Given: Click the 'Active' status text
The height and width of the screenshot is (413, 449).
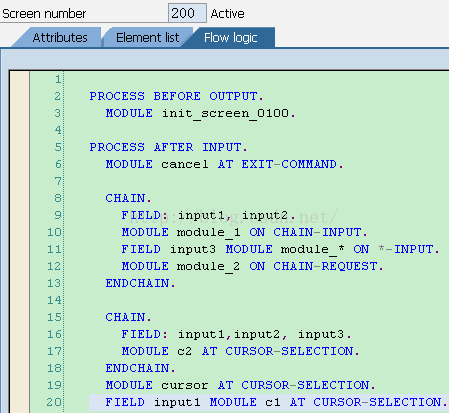Looking at the screenshot, I should tap(227, 14).
